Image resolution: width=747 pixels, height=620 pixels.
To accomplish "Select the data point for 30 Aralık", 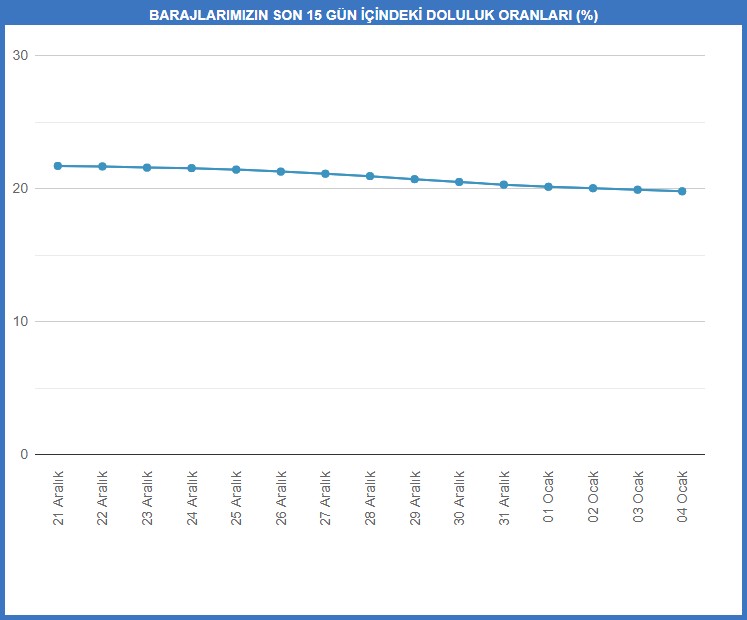I will point(459,182).
